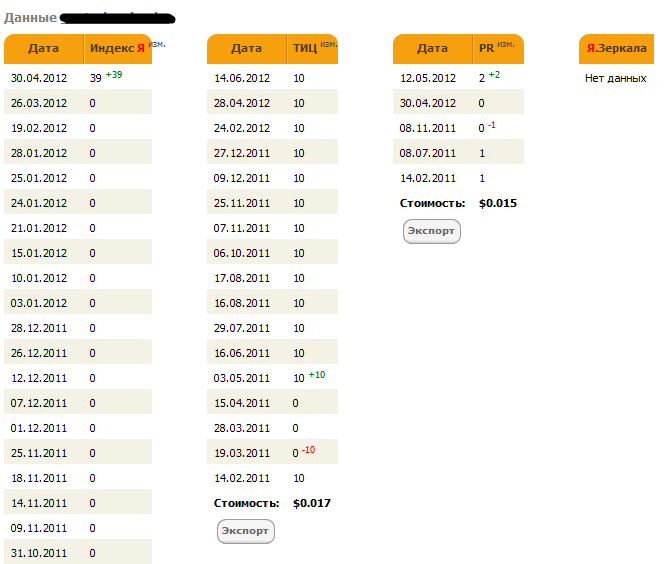
Task: Click date 14.02.2011 in PR table
Action: coord(428,179)
